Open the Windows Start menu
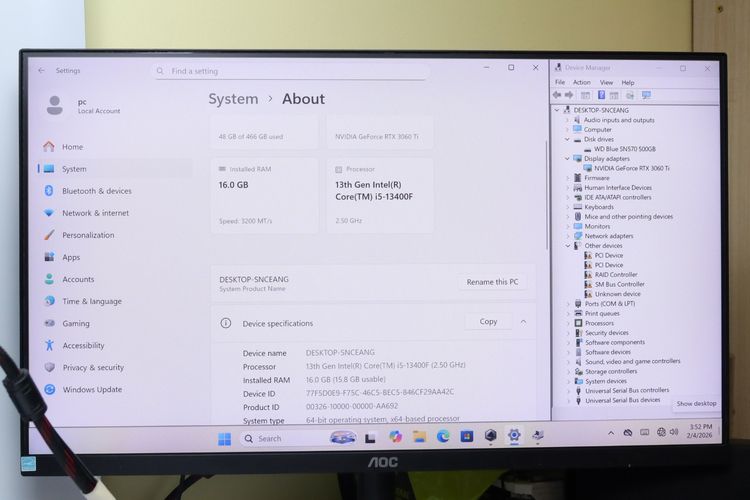This screenshot has height=500, width=750. tap(224, 439)
